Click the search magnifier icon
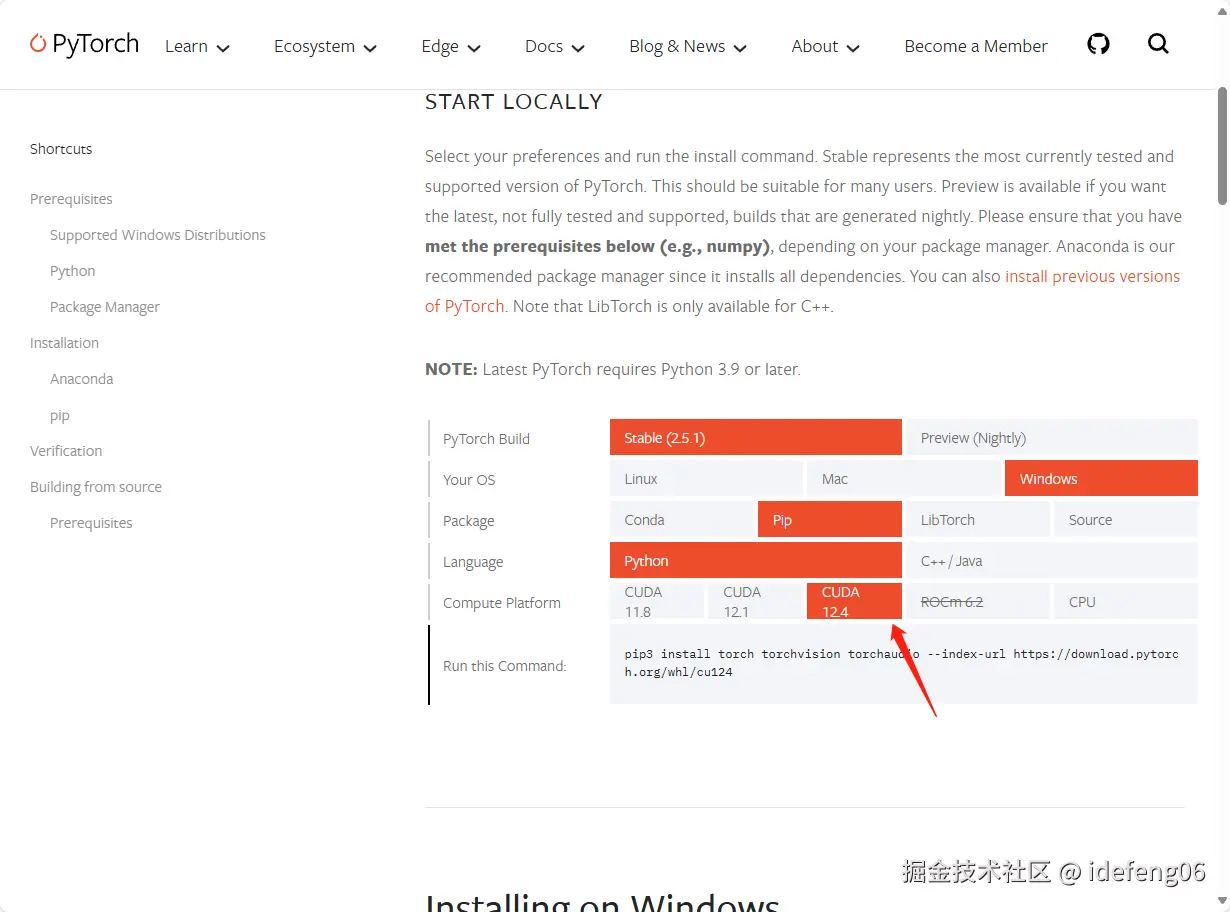The height and width of the screenshot is (912, 1230). click(x=1158, y=44)
